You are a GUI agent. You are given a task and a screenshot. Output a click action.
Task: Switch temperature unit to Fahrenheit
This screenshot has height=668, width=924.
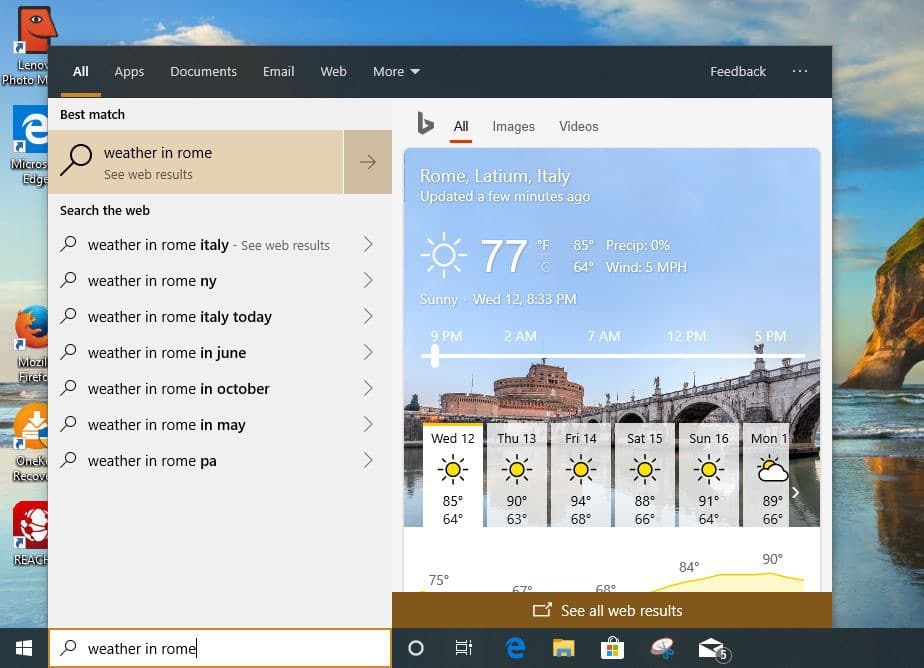[x=543, y=245]
